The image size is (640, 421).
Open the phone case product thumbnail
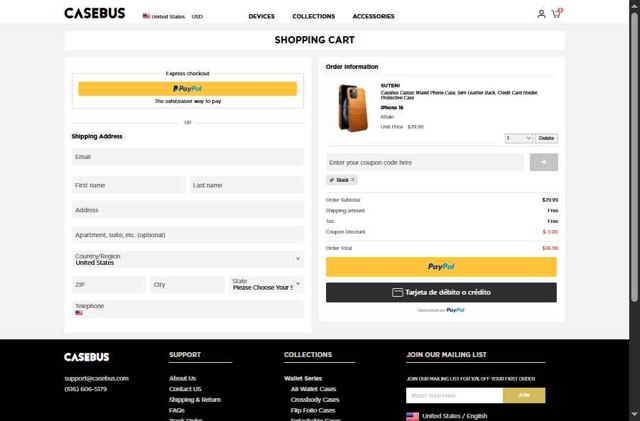point(353,107)
